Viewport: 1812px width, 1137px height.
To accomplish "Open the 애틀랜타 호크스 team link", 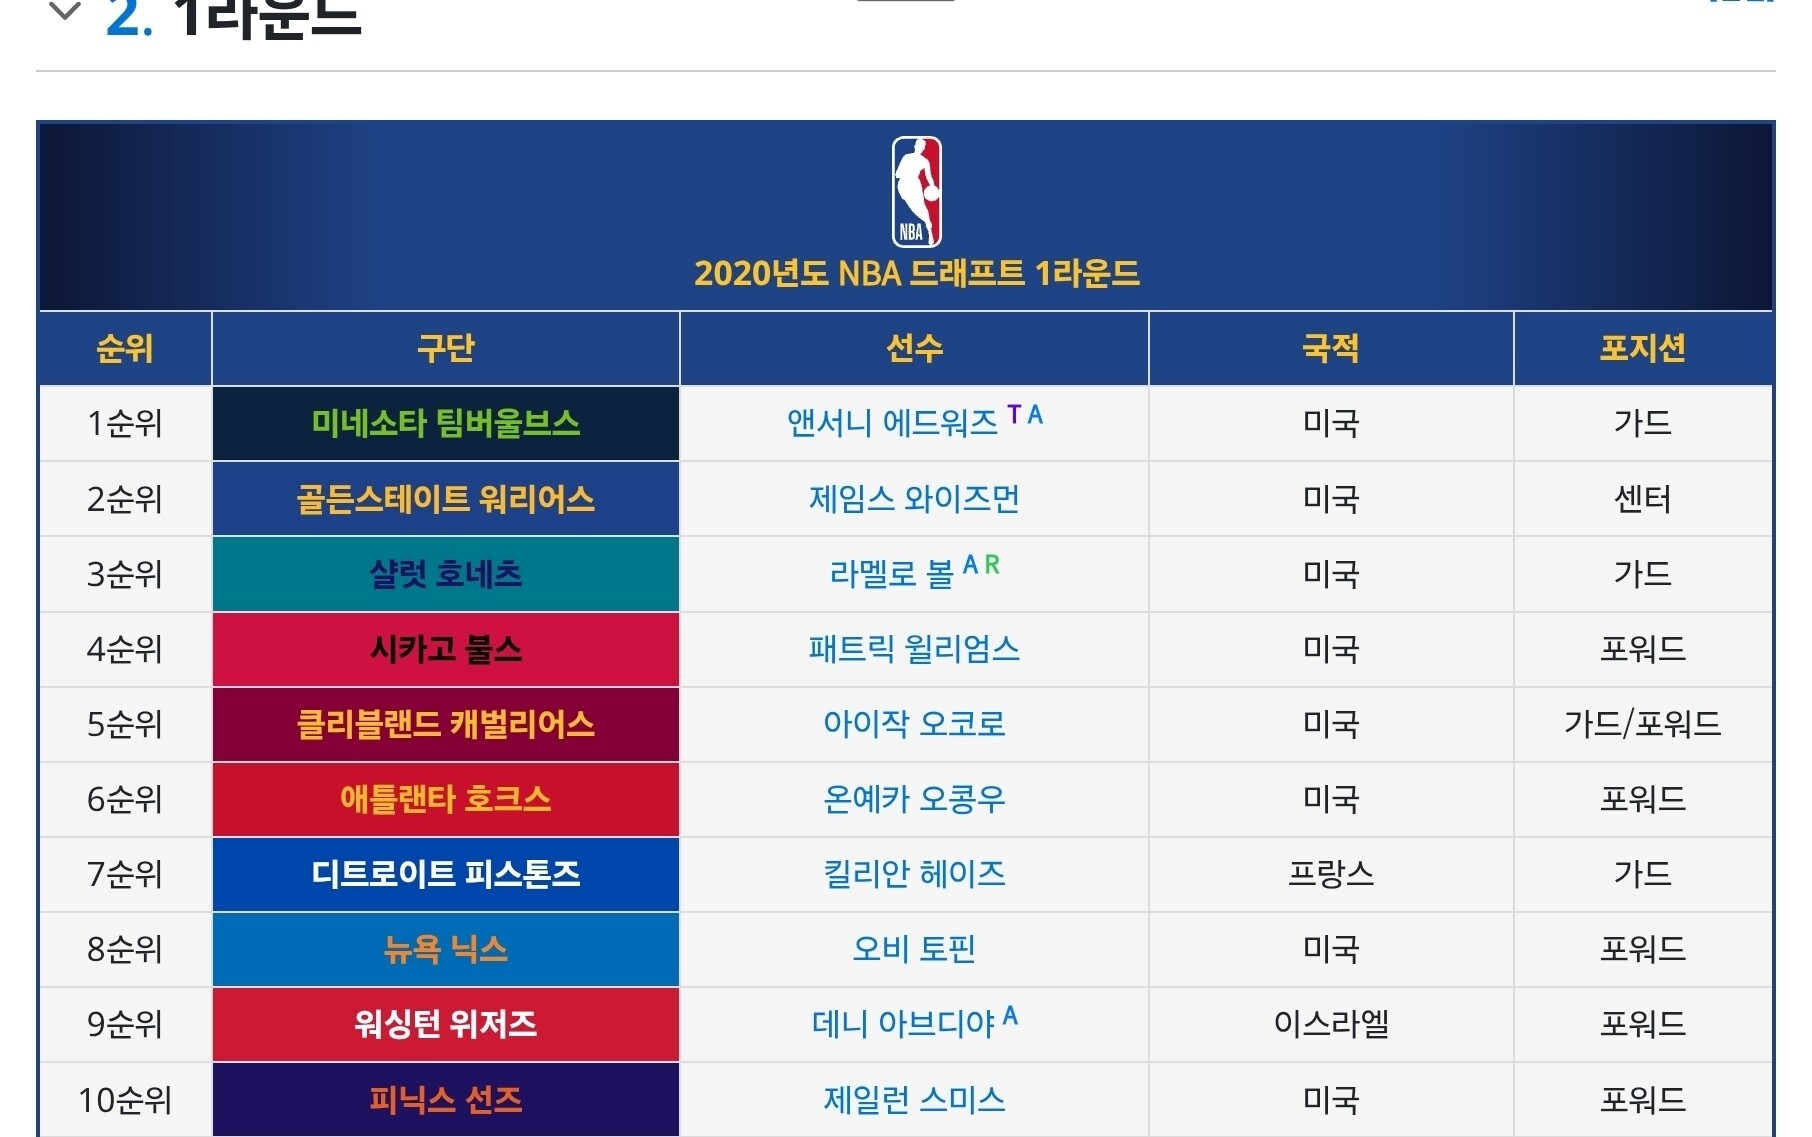I will click(446, 799).
